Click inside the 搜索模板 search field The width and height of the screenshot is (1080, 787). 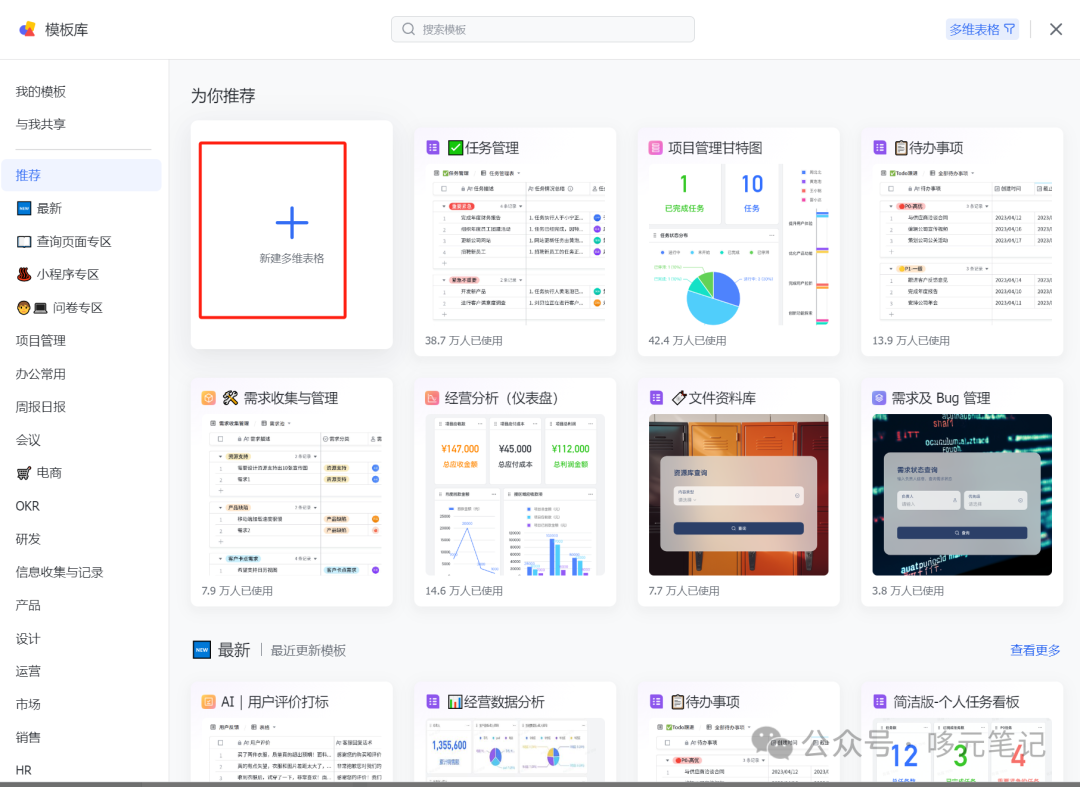pyautogui.click(x=543, y=29)
